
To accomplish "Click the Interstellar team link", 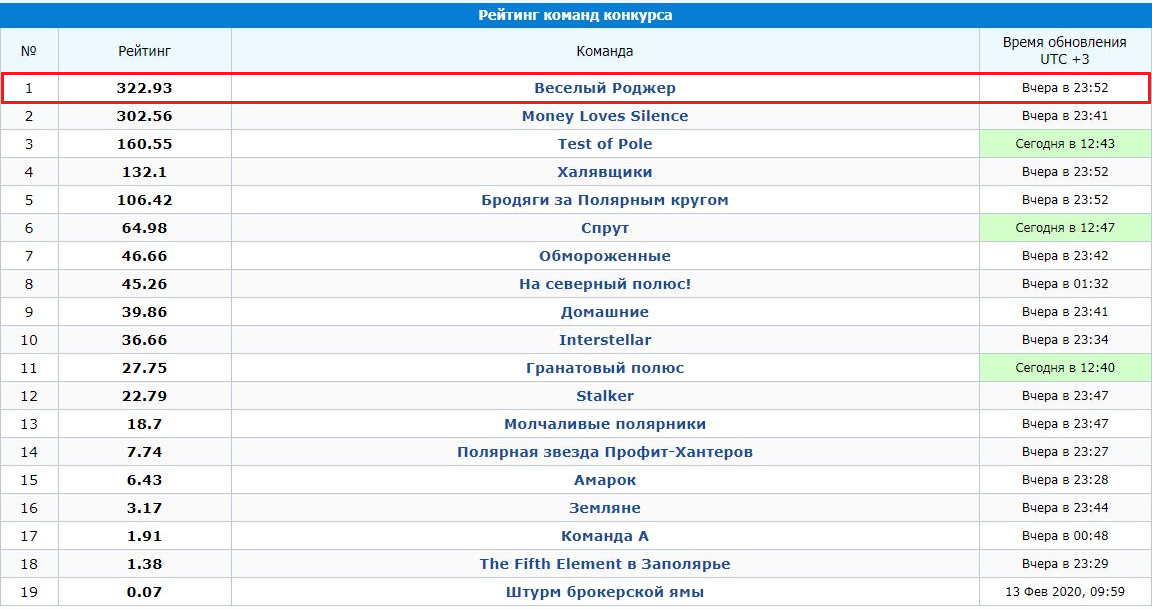I will 604,340.
